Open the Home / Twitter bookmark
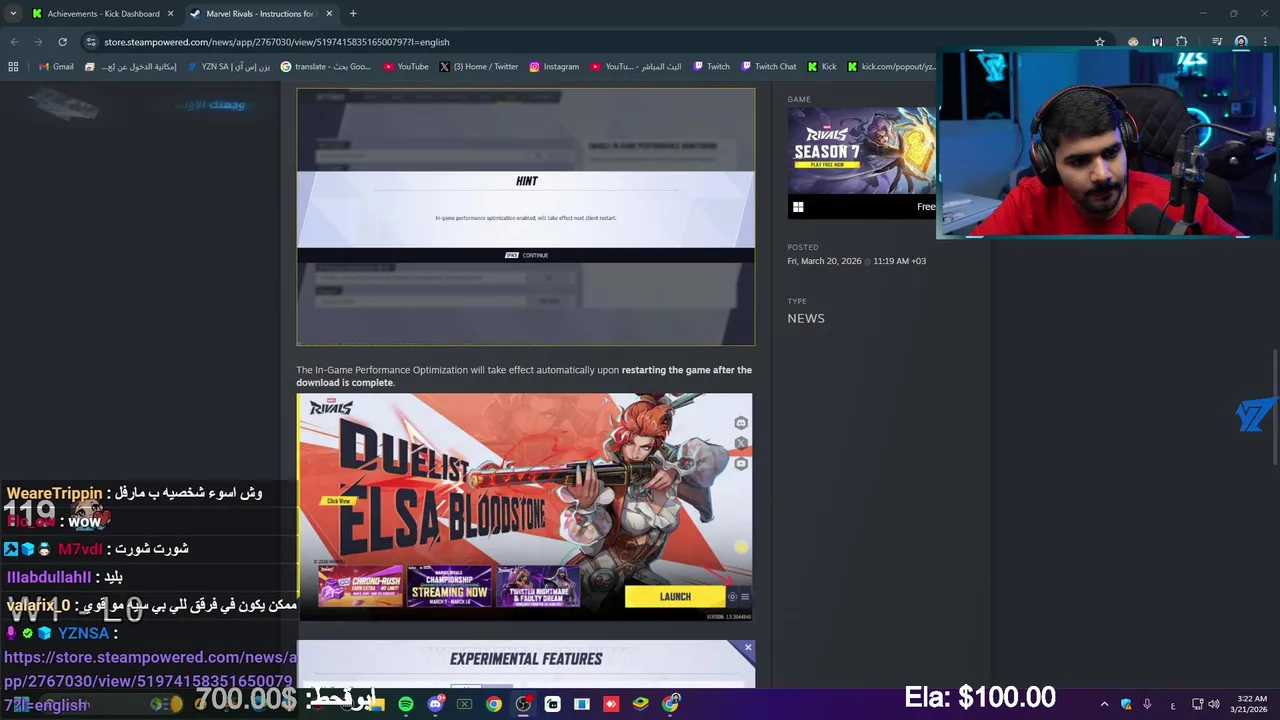The image size is (1280, 720). pos(479,67)
